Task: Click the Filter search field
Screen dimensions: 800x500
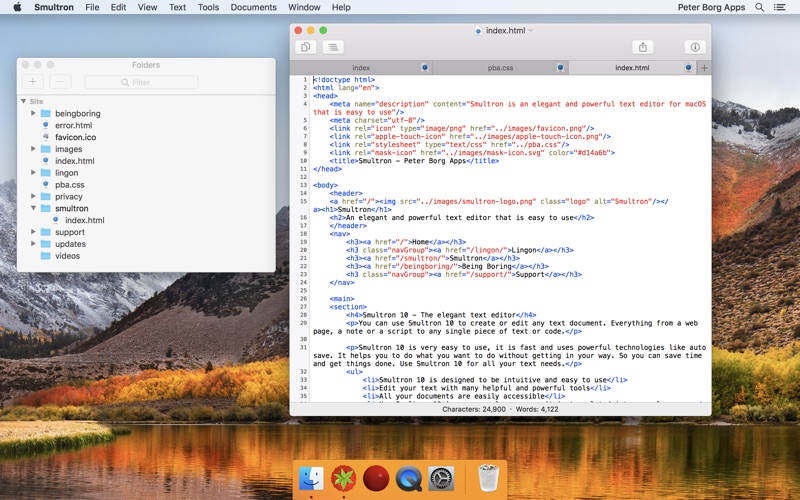Action: click(x=141, y=82)
